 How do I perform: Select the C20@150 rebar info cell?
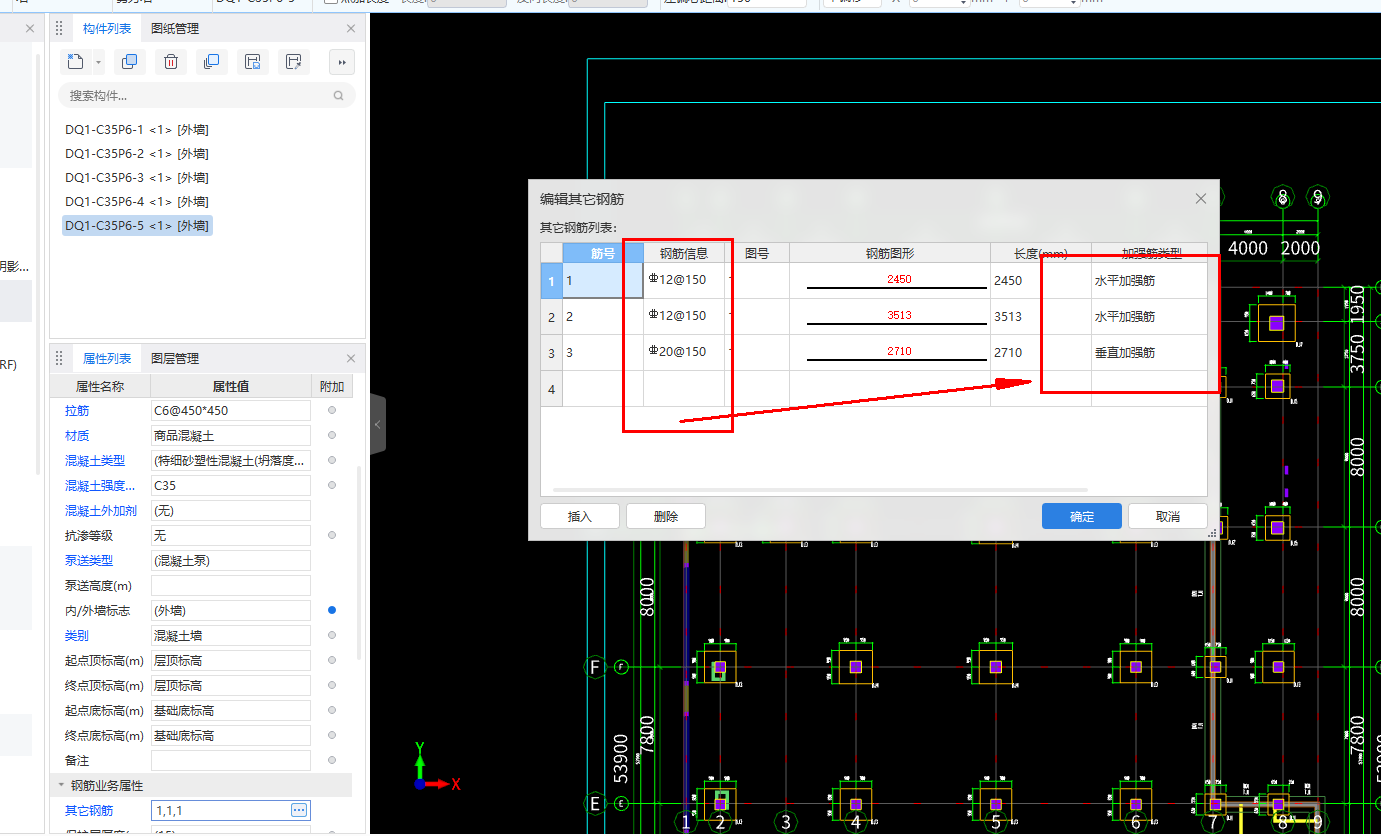click(x=684, y=352)
